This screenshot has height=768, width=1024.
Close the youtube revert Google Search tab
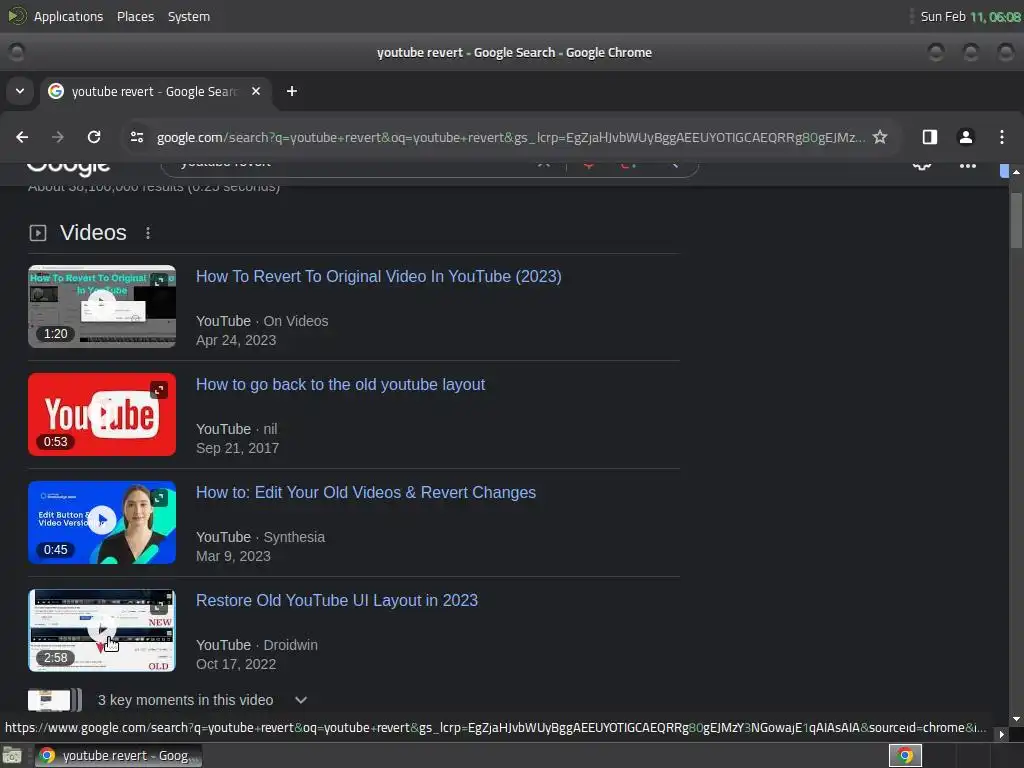coord(256,91)
